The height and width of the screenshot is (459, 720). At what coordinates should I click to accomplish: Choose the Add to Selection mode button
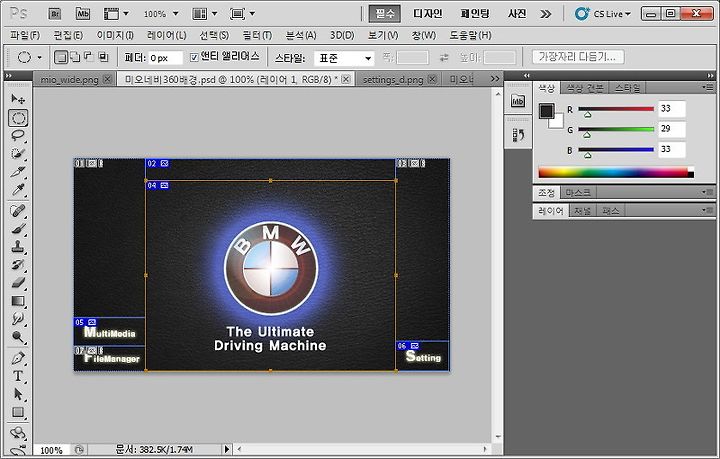click(75, 57)
